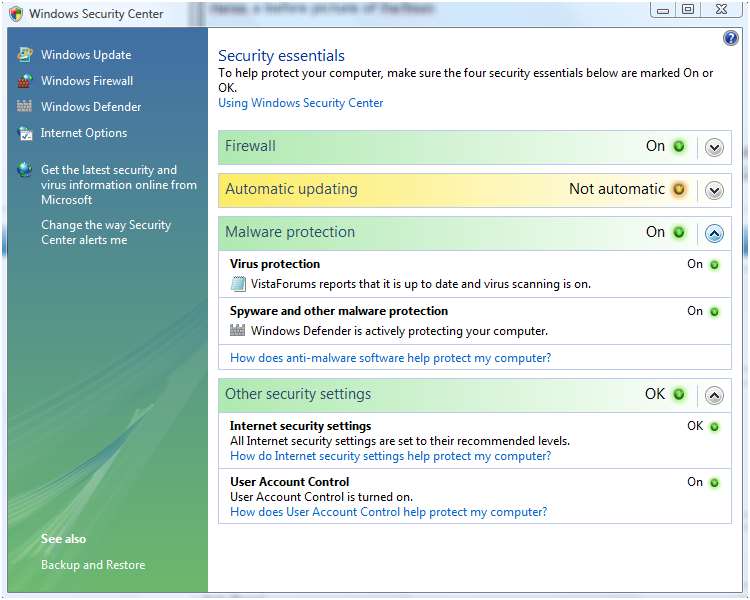The width and height of the screenshot is (750, 600).
Task: Click the Not automatic status text
Action: pyautogui.click(x=617, y=189)
